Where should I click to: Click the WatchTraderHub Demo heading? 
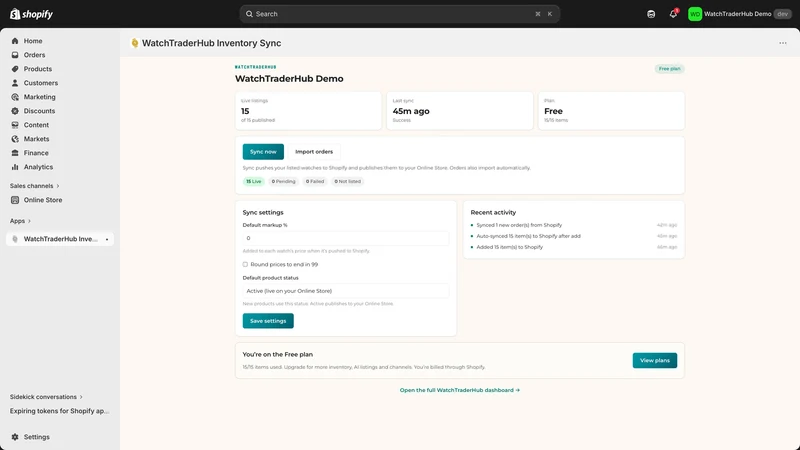[x=289, y=79]
